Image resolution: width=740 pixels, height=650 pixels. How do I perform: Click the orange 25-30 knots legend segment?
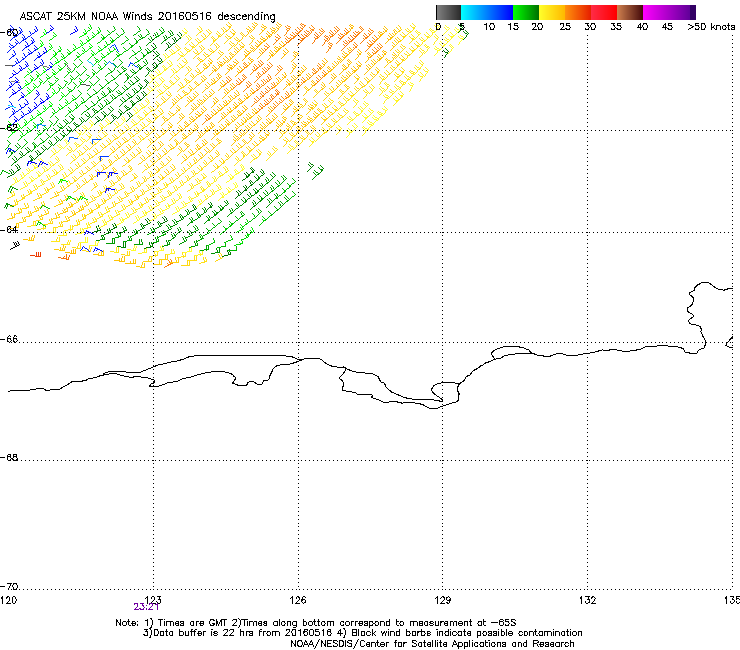(x=578, y=12)
